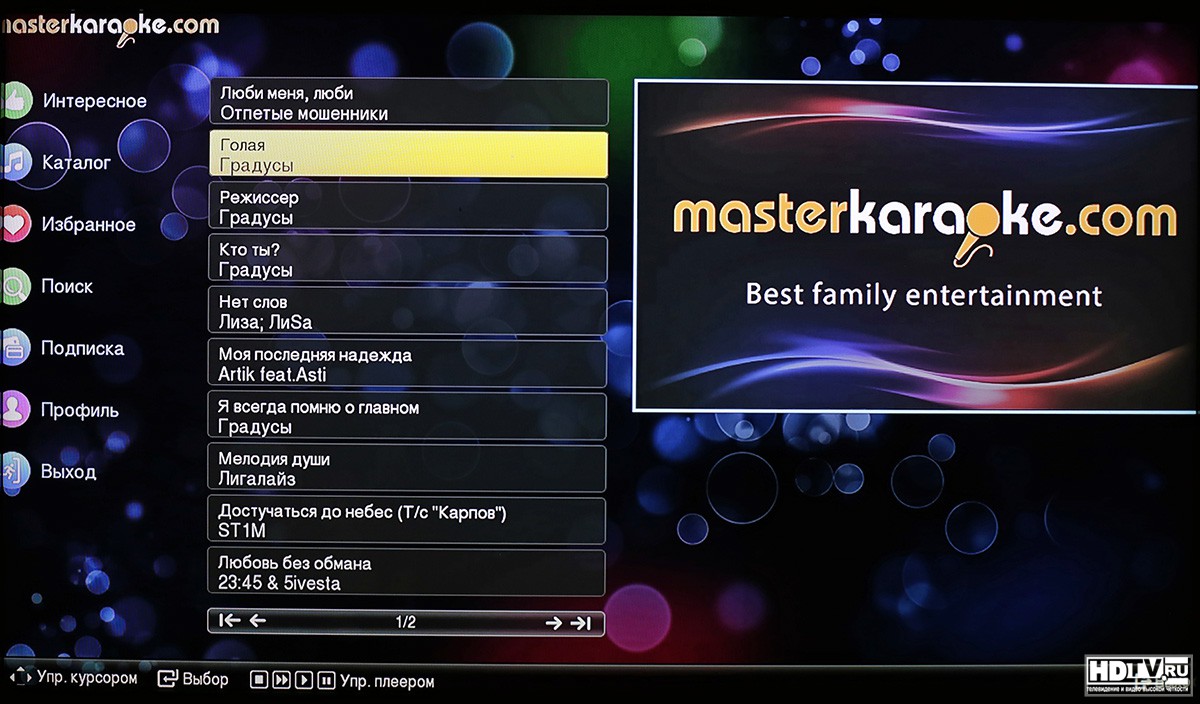Viewport: 1200px width, 704px height.
Task: Jump to last page arrow
Action: [581, 623]
